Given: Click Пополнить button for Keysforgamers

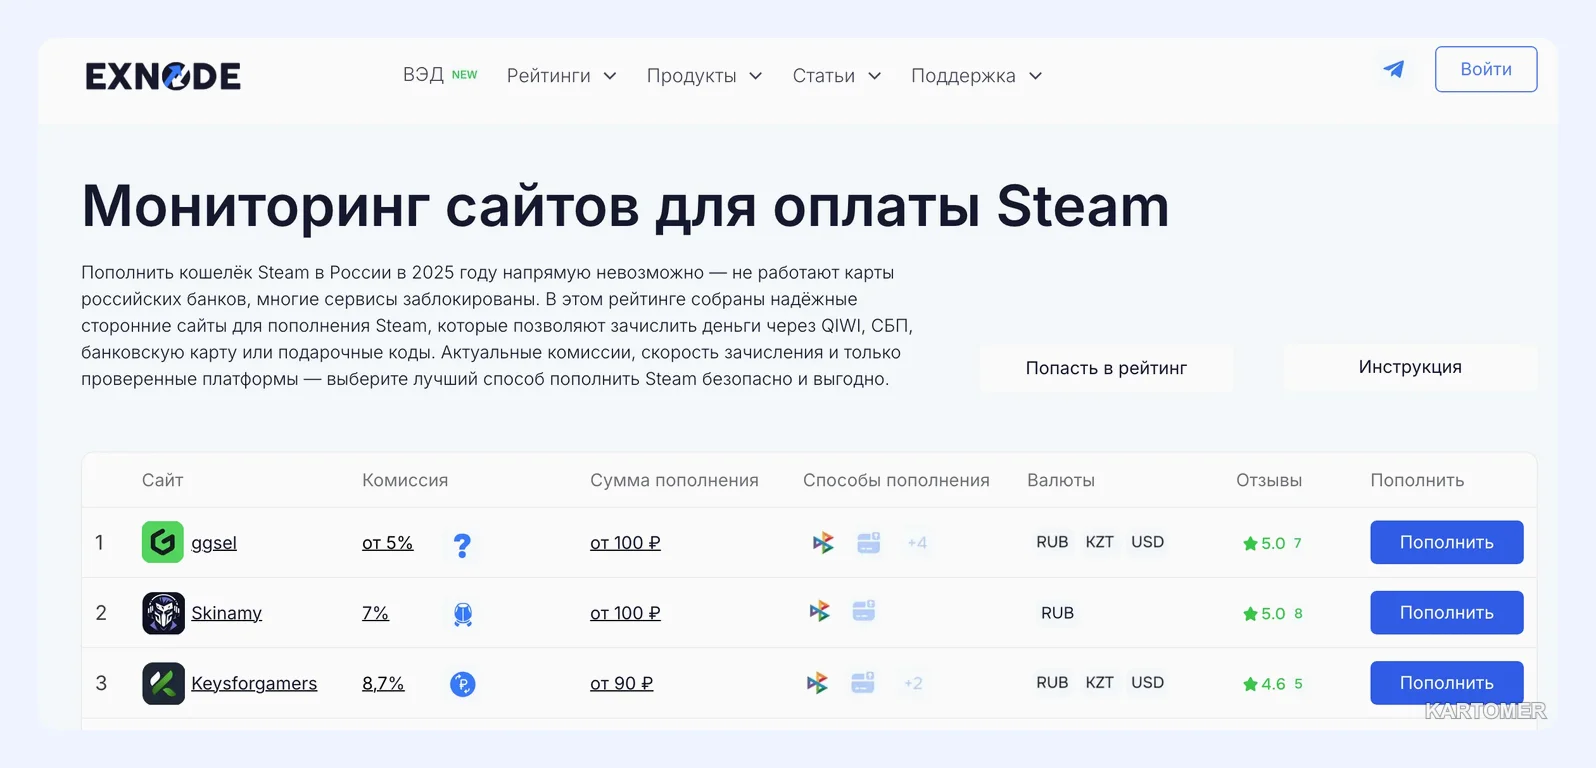Looking at the screenshot, I should tap(1447, 683).
